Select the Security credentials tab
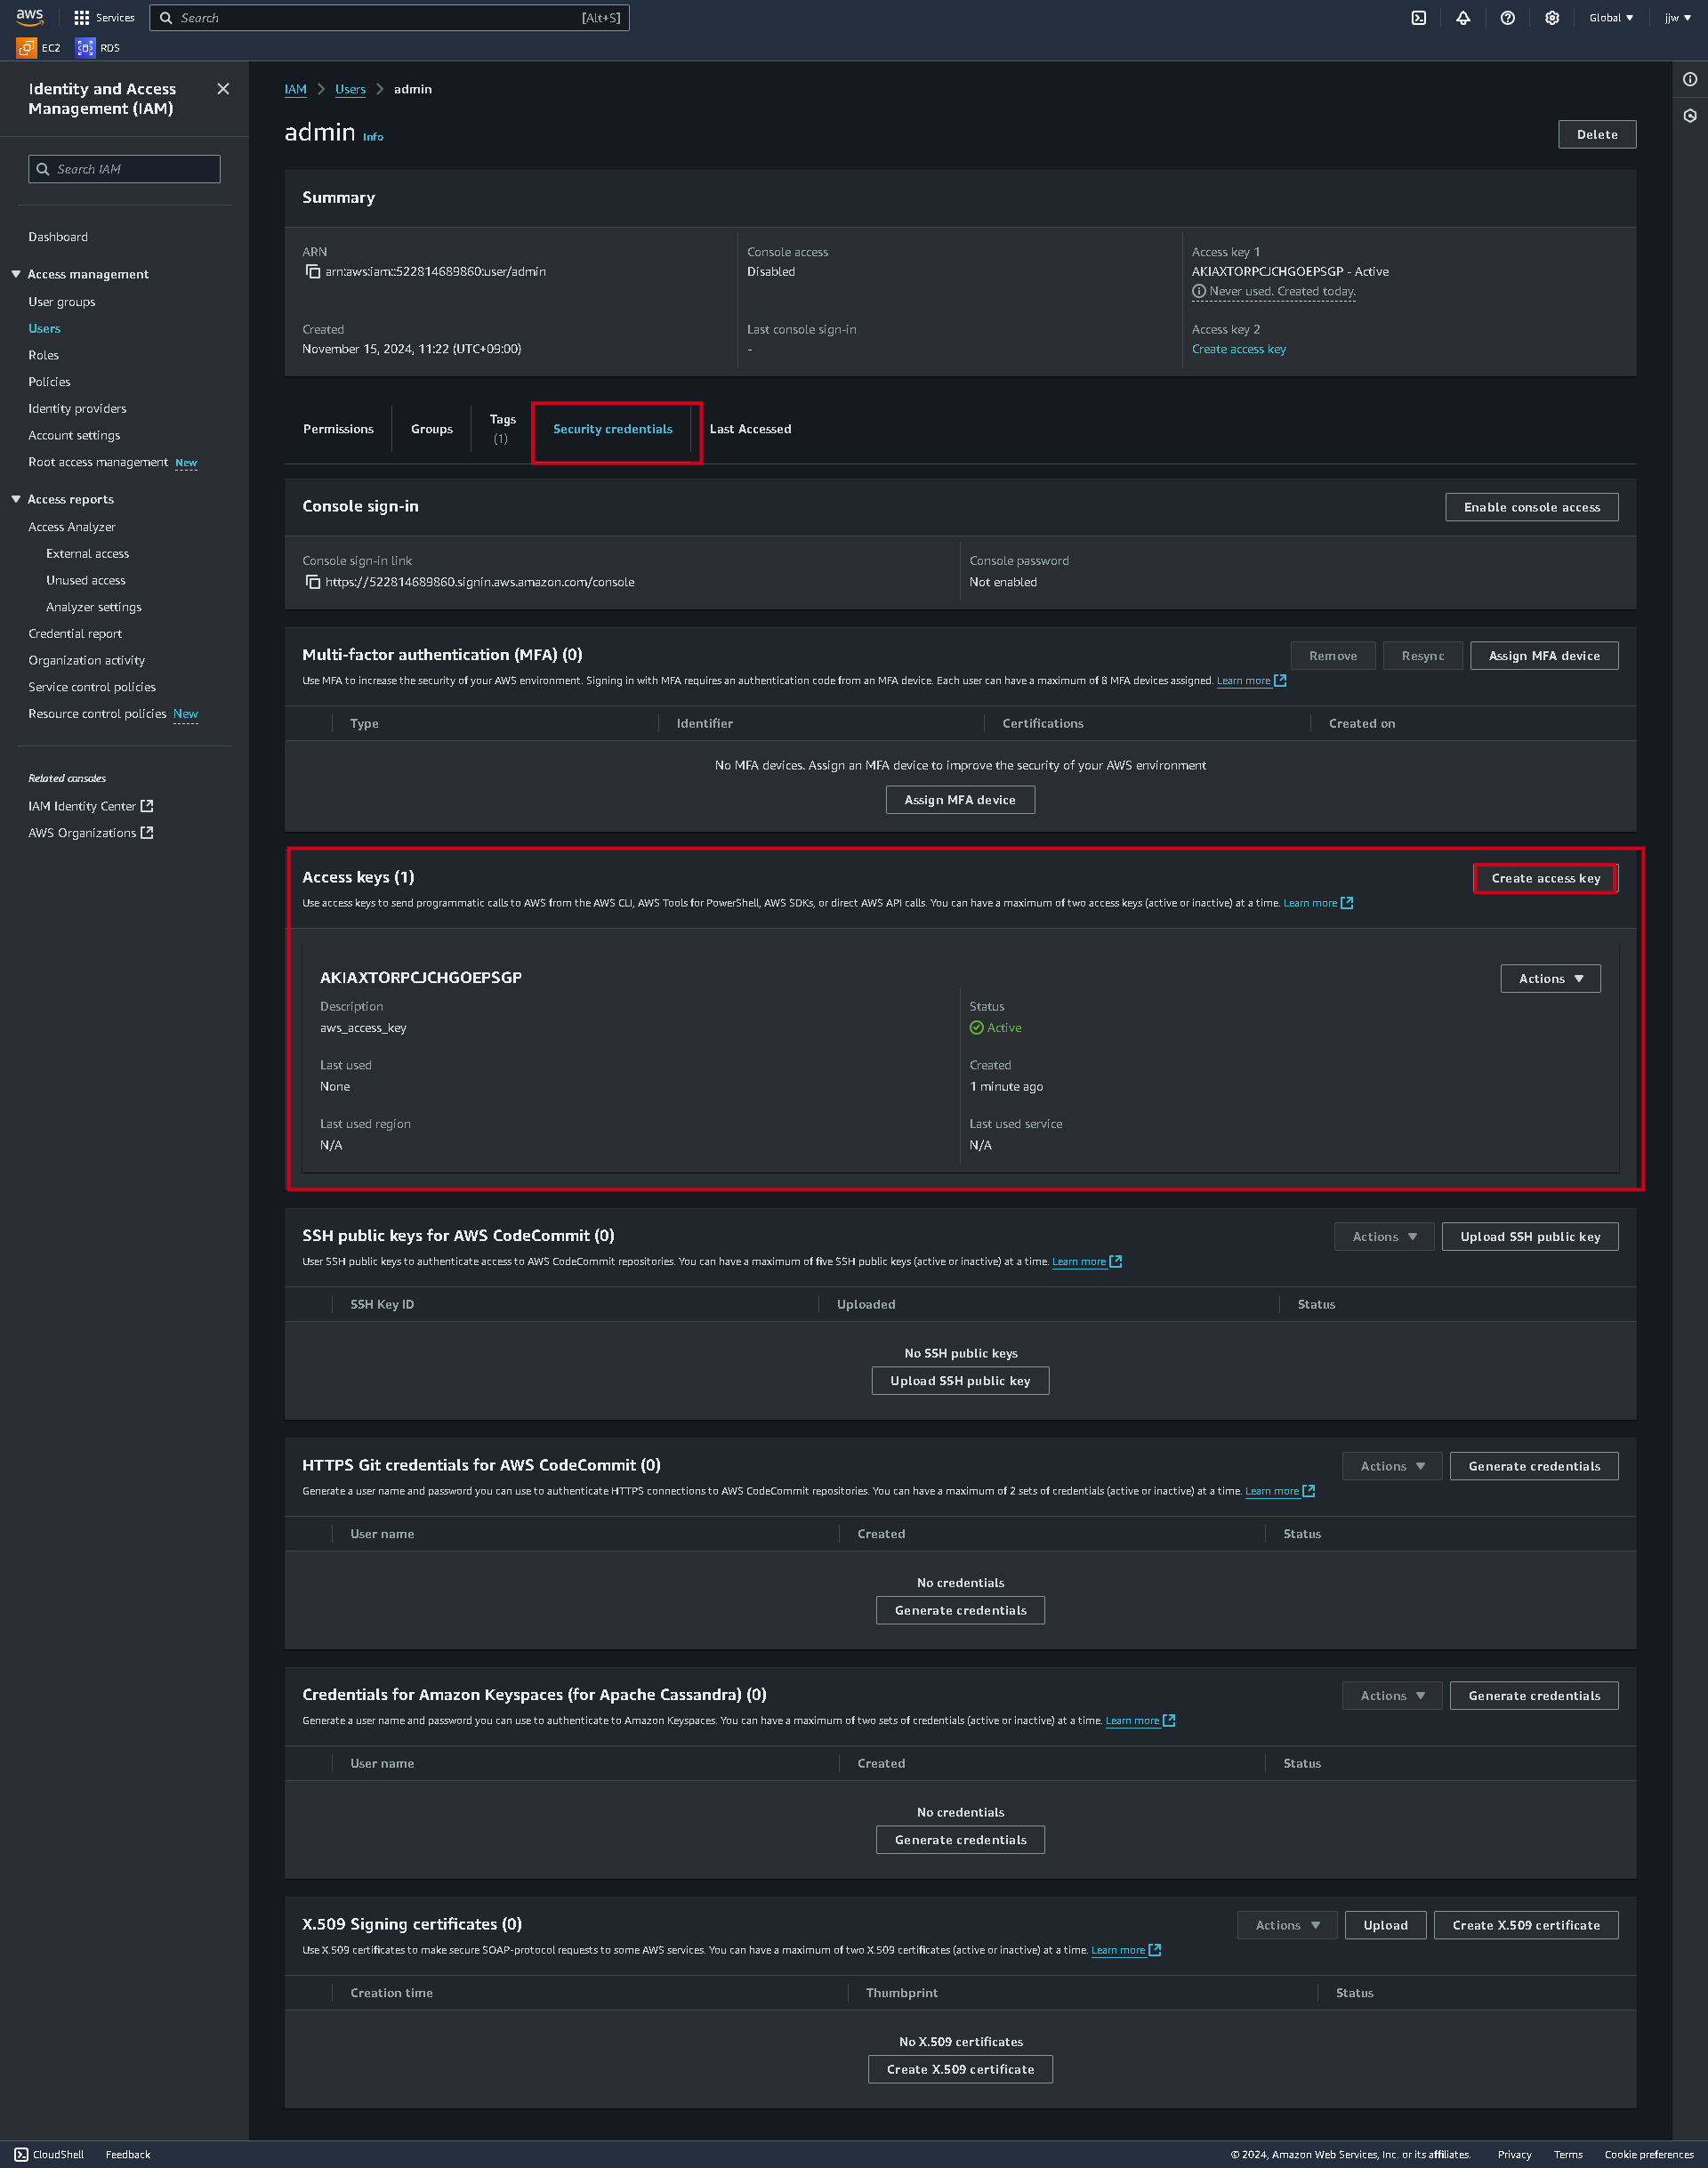Screen dimensions: 1708x2168 coord(613,429)
